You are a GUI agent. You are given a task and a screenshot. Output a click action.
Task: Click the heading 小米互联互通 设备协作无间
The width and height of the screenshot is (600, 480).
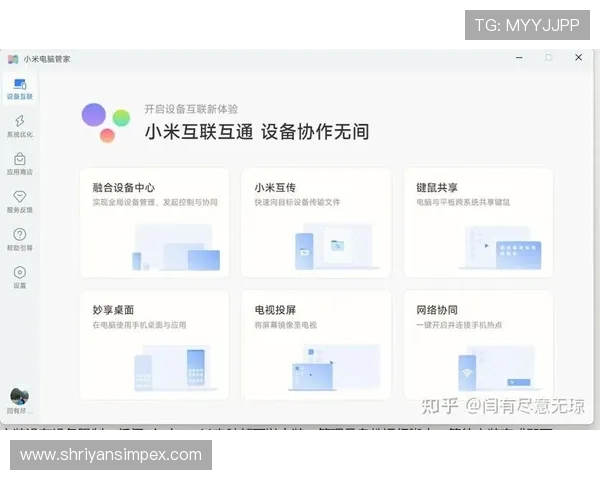257,132
